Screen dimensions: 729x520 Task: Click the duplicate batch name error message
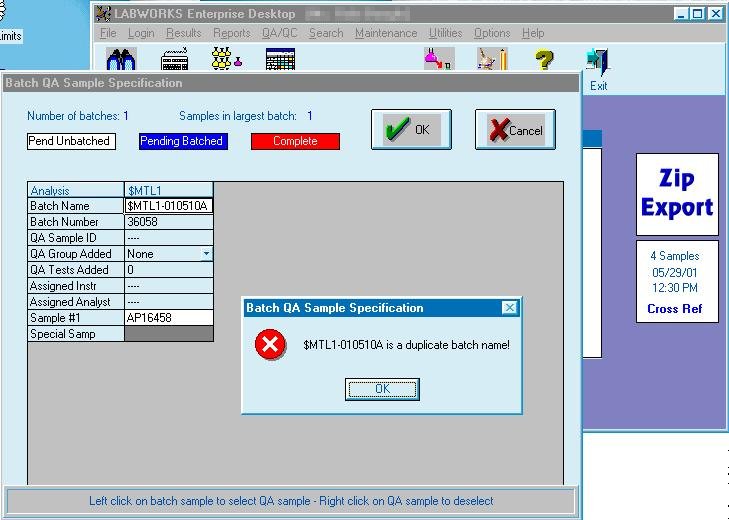(406, 345)
